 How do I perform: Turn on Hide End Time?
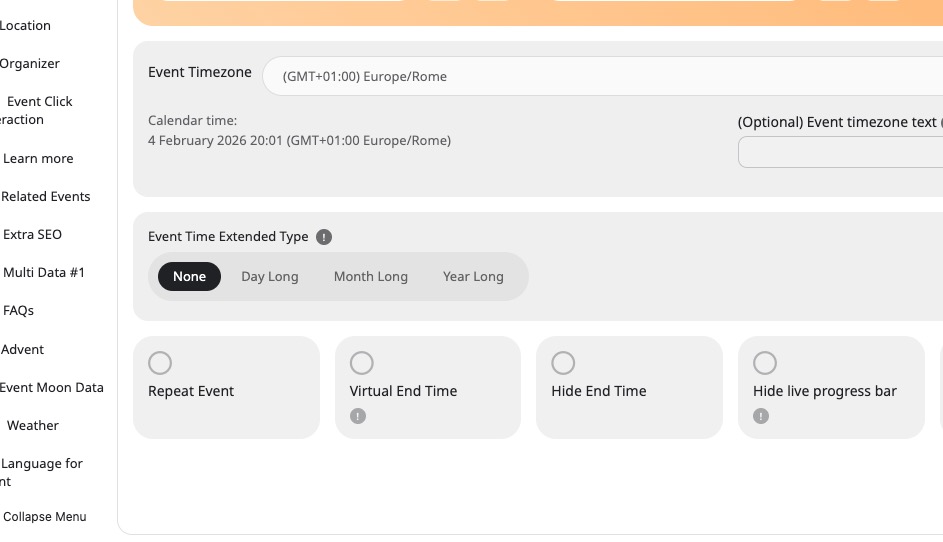pyautogui.click(x=563, y=363)
